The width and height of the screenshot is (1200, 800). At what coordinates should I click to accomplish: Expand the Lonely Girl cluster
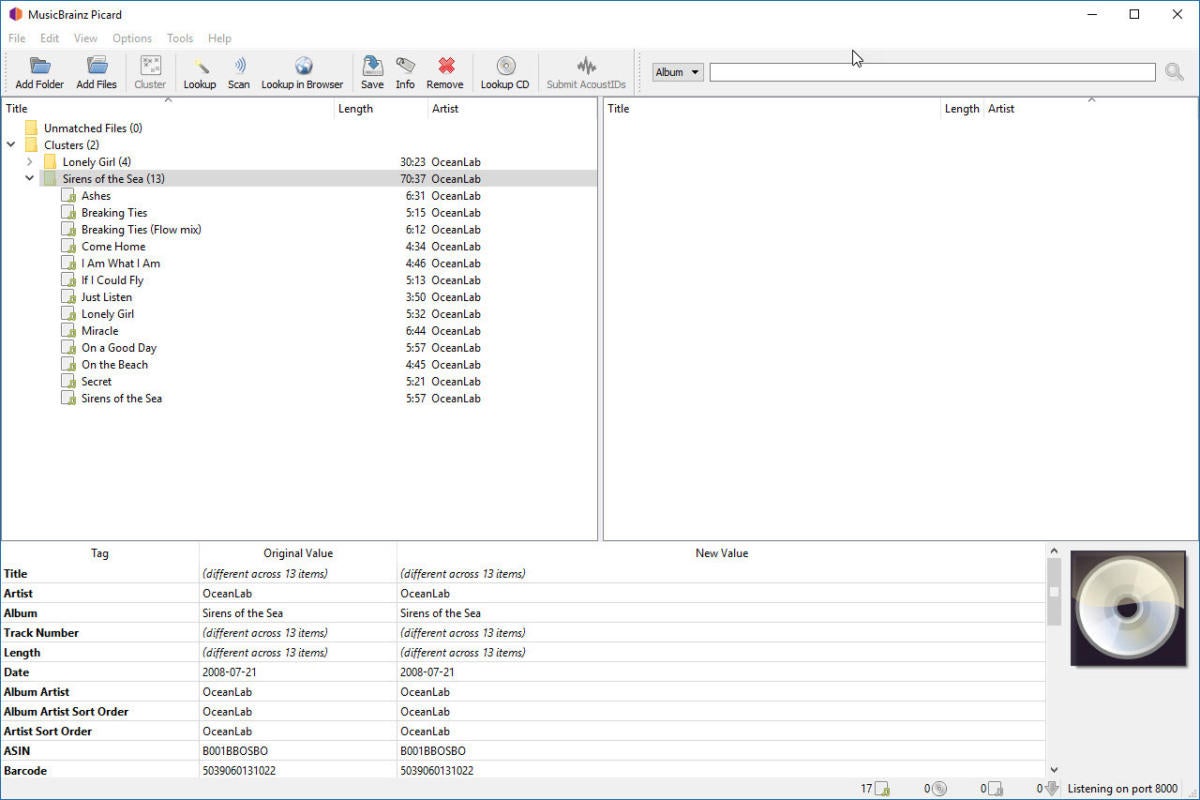29,162
